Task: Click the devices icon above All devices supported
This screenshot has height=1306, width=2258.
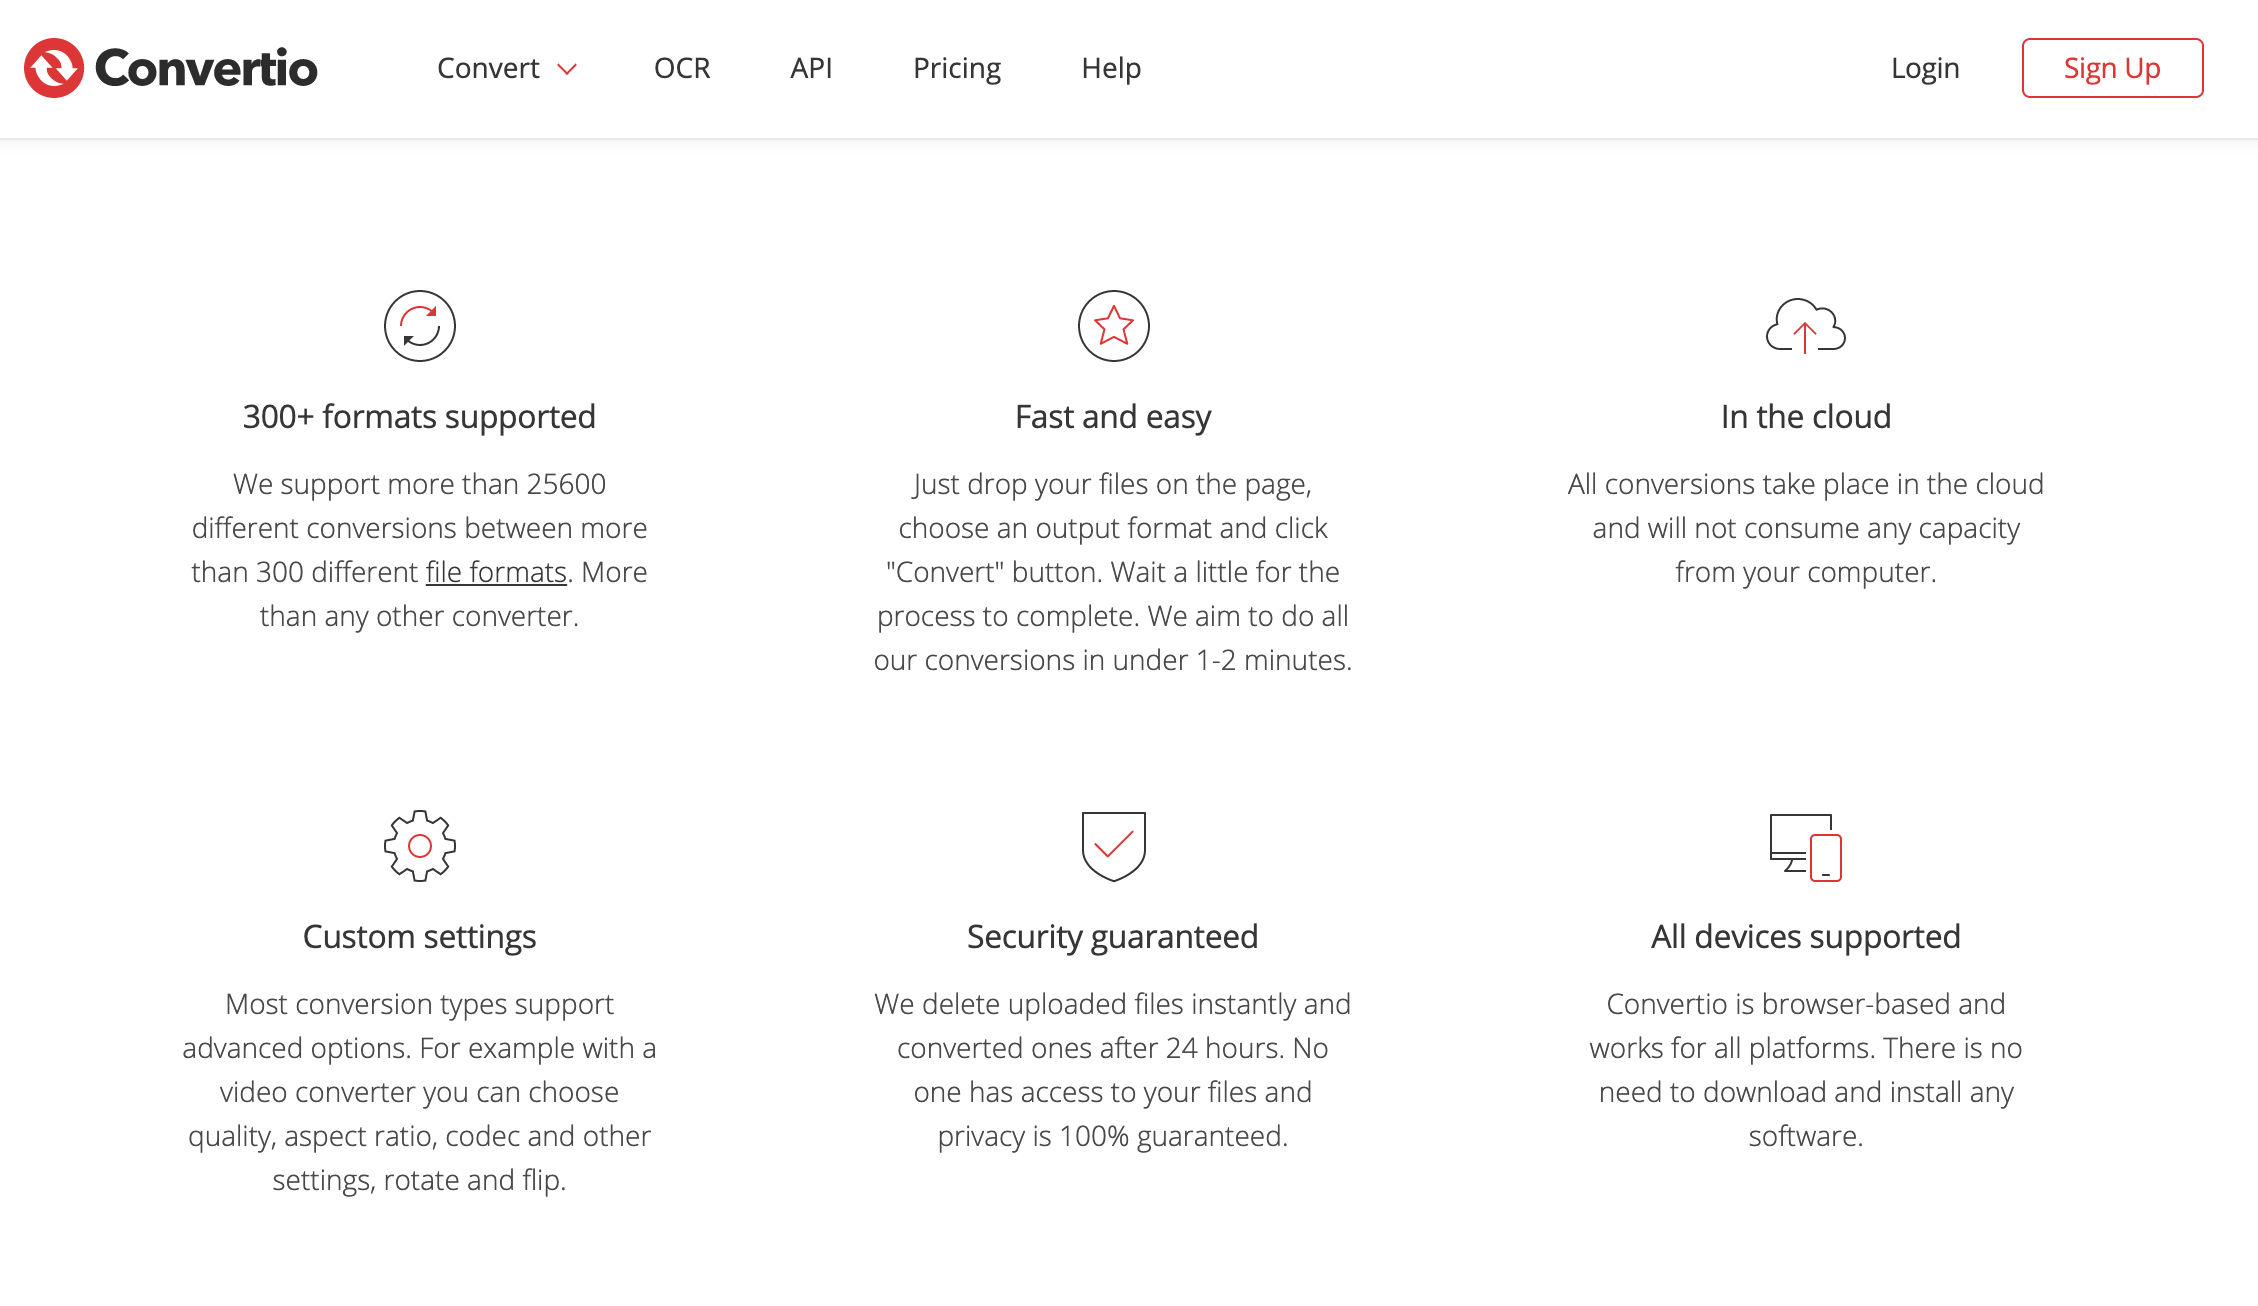Action: 1804,847
